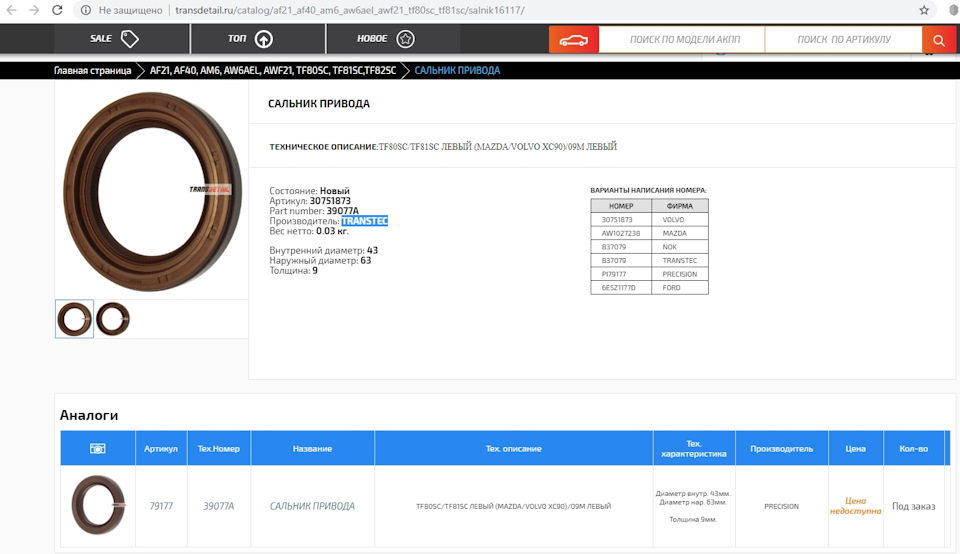Click the site info icon beside 'Не защищено'
960x554 pixels.
tap(86, 10)
